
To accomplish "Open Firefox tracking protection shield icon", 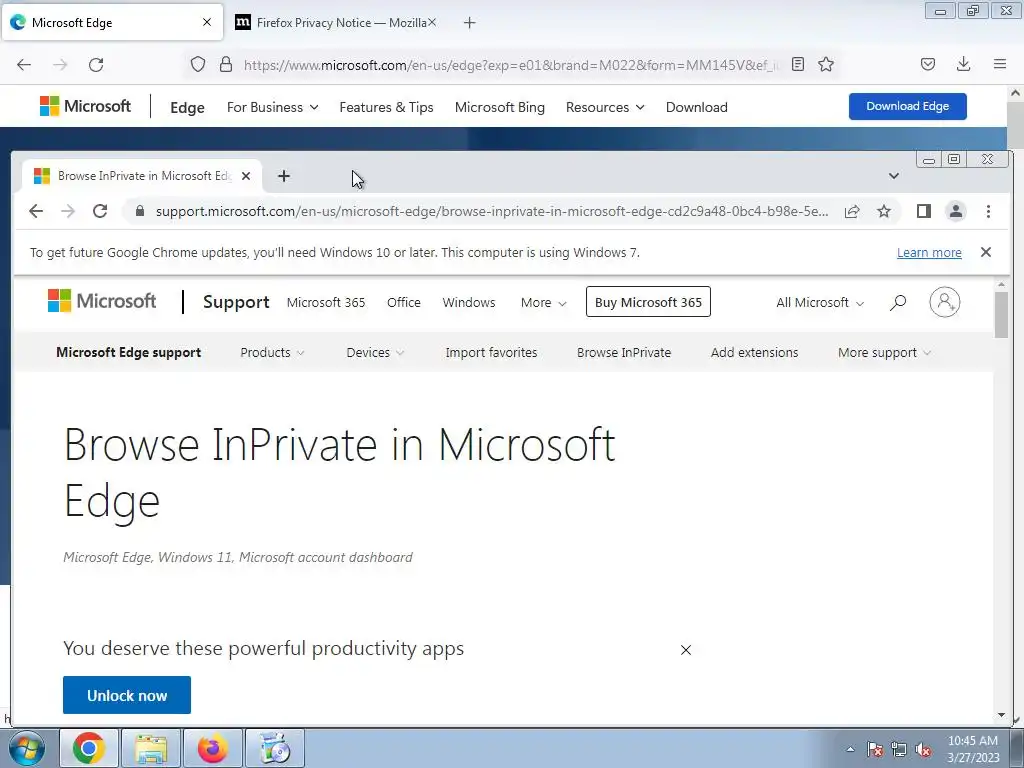I will click(198, 64).
